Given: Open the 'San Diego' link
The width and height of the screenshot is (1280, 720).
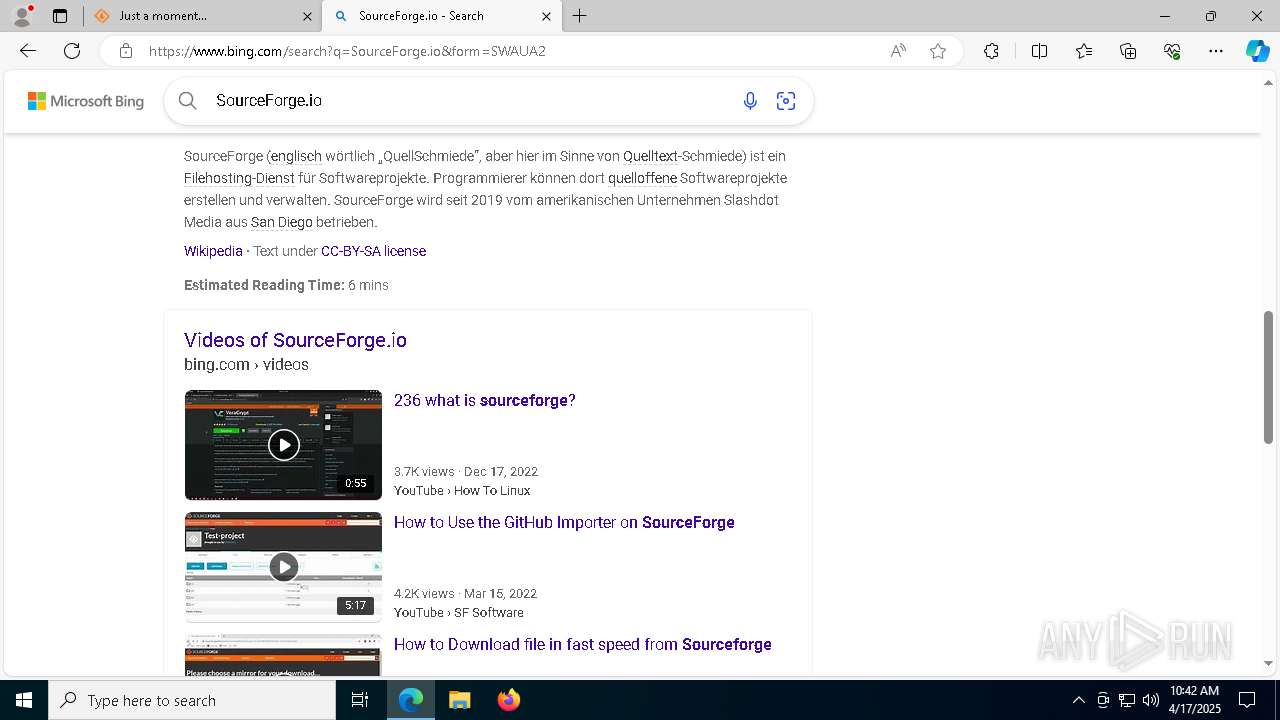Looking at the screenshot, I should tap(281, 222).
